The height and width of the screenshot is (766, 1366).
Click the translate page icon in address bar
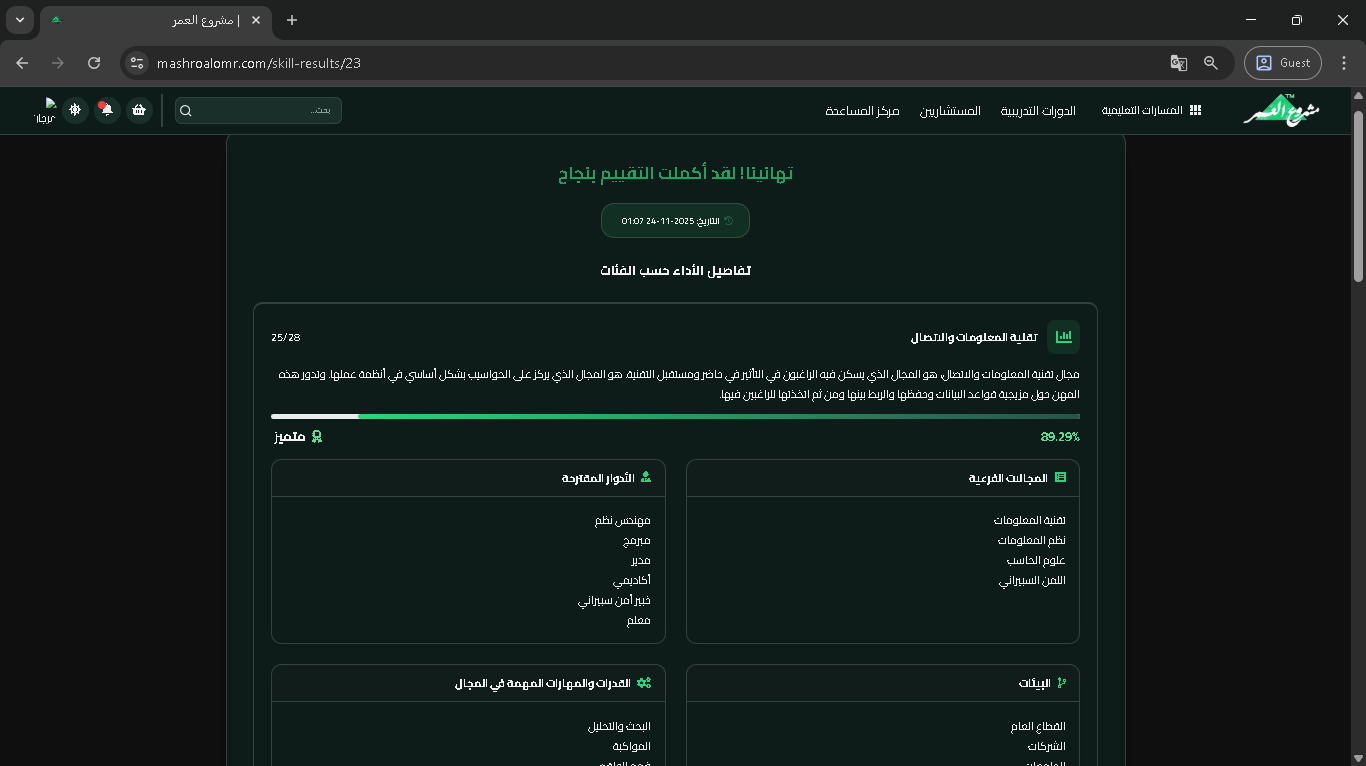[1179, 63]
